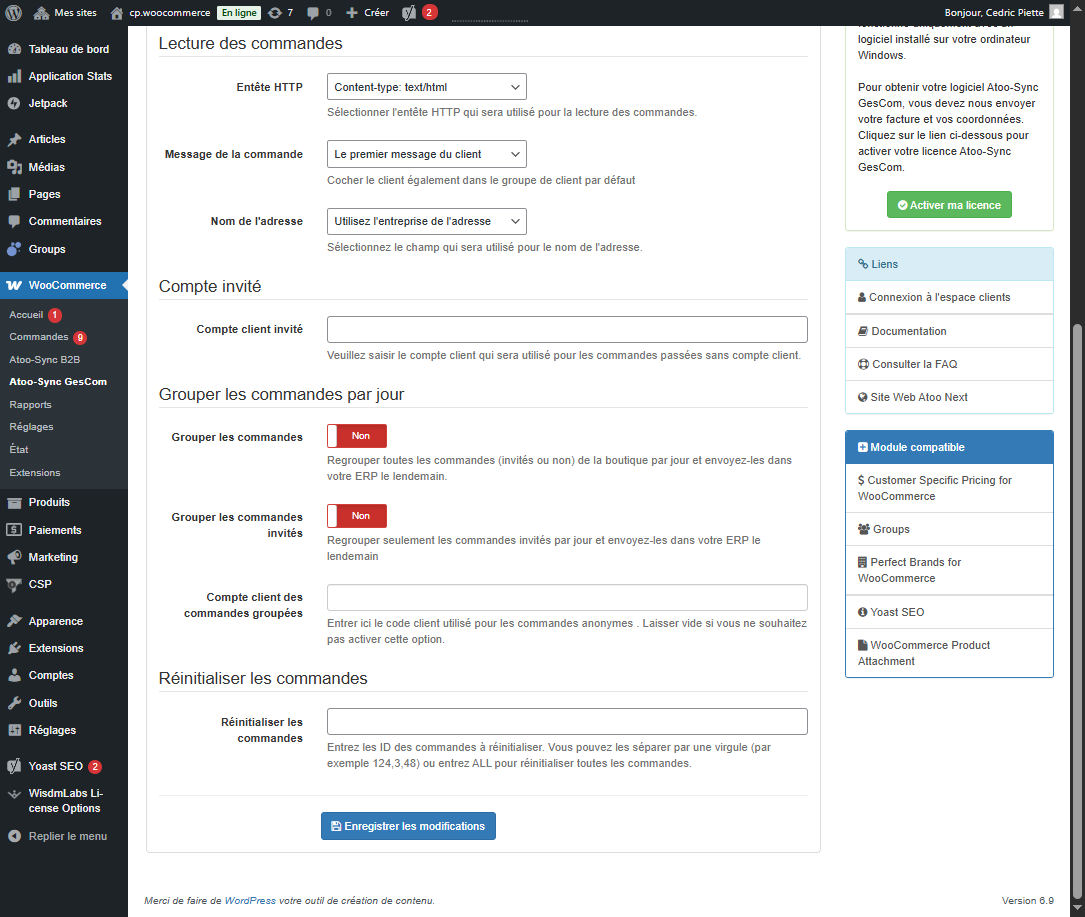This screenshot has height=917, width=1085.
Task: Open the Nom de l'adresse dropdown
Action: click(x=426, y=221)
